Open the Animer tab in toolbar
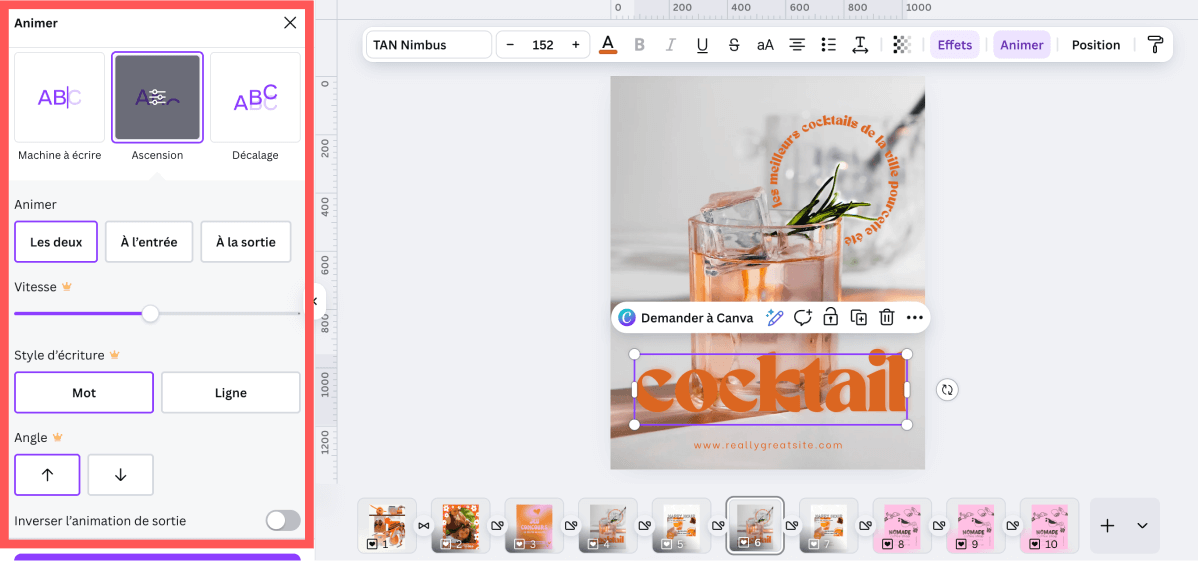The width and height of the screenshot is (1200, 561). coord(1022,45)
